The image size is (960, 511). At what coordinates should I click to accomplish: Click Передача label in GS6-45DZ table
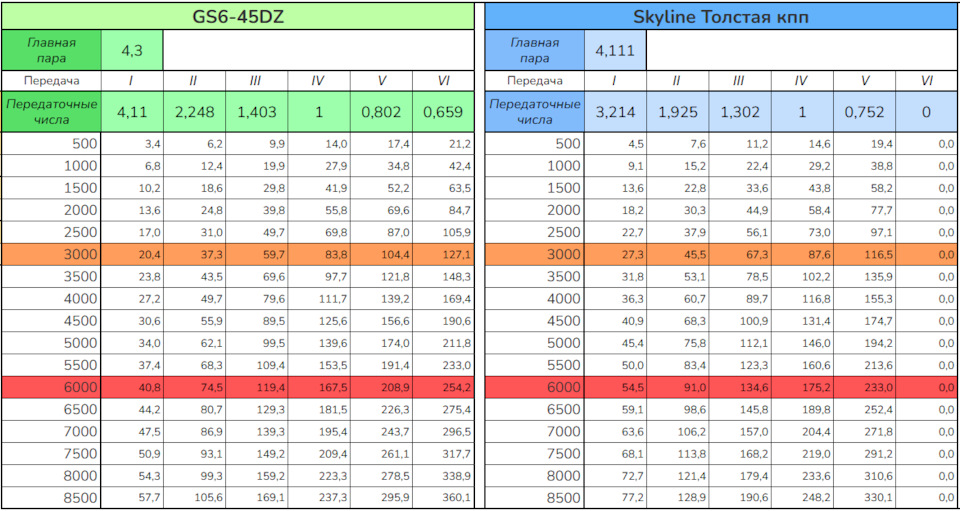(x=51, y=81)
